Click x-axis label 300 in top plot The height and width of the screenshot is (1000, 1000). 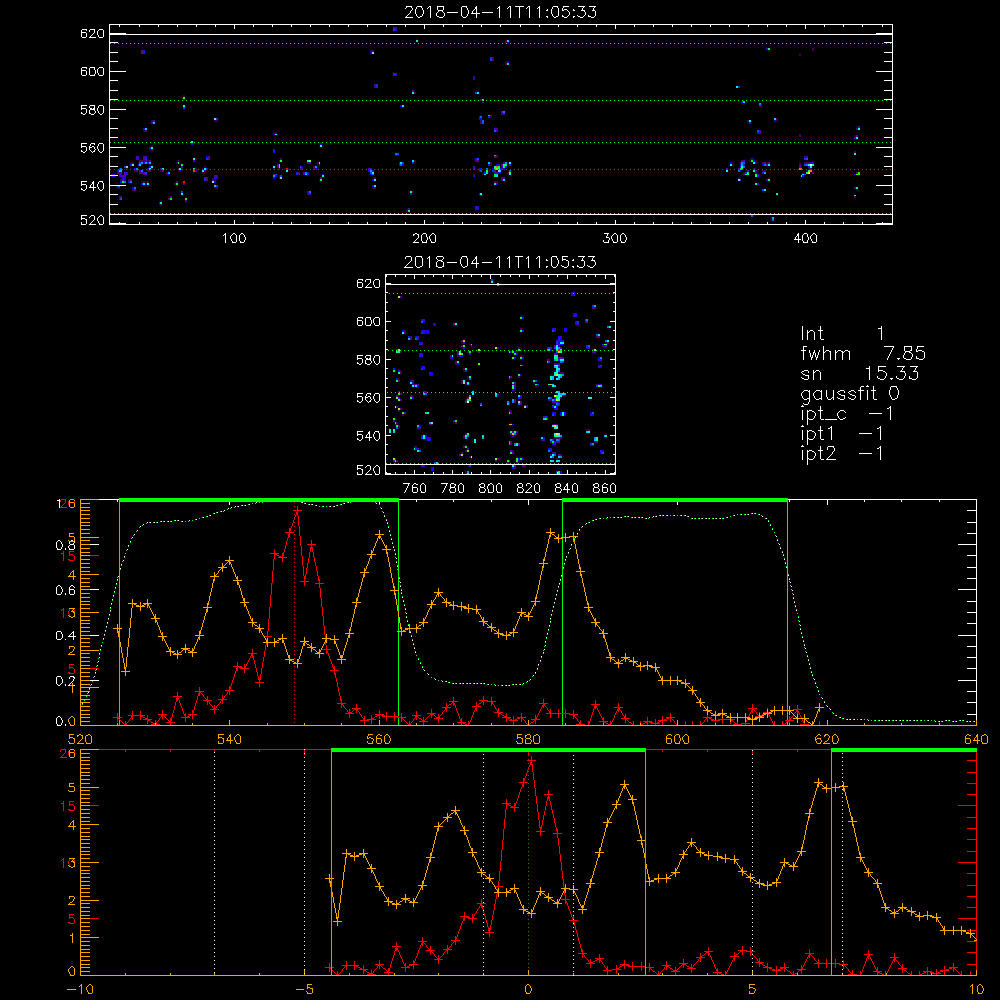(615, 239)
